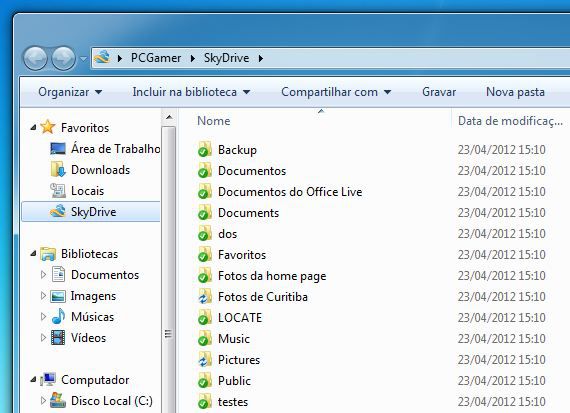
Task: Open Incluir na biblioteca menu
Action: point(191,92)
